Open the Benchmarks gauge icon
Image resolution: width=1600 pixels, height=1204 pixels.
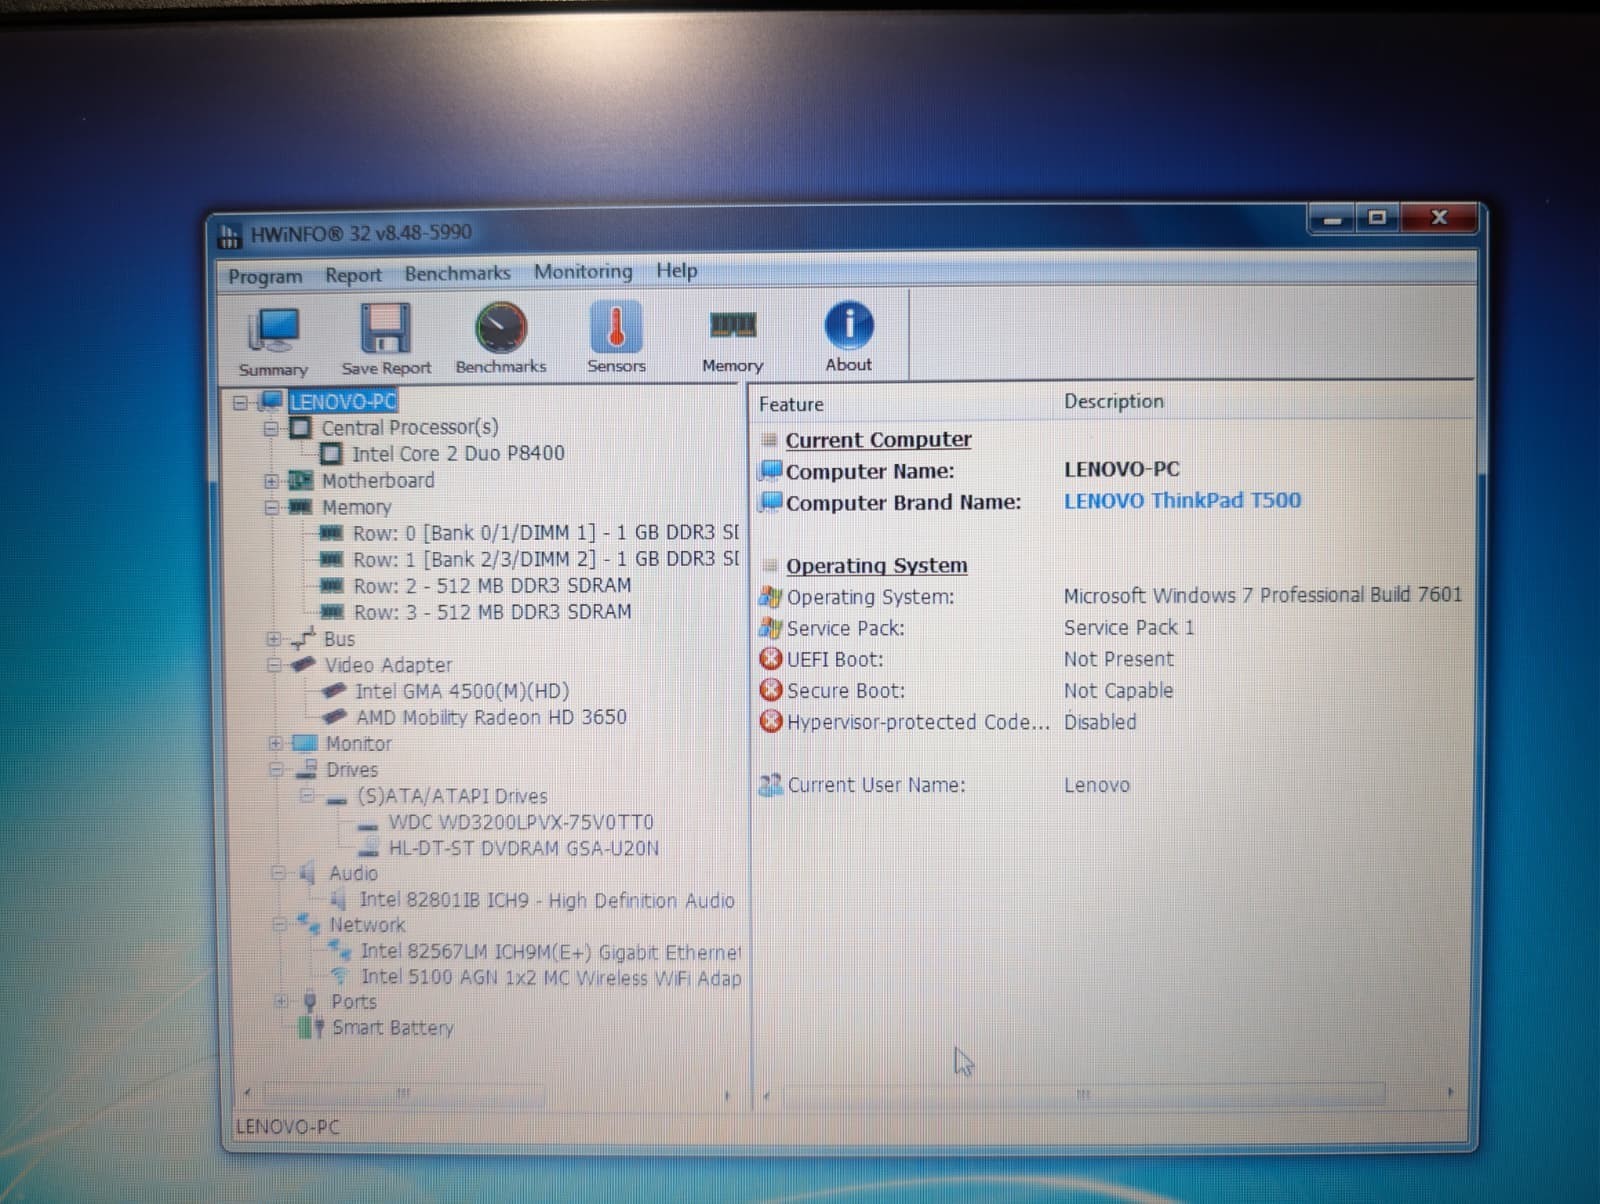pos(501,327)
